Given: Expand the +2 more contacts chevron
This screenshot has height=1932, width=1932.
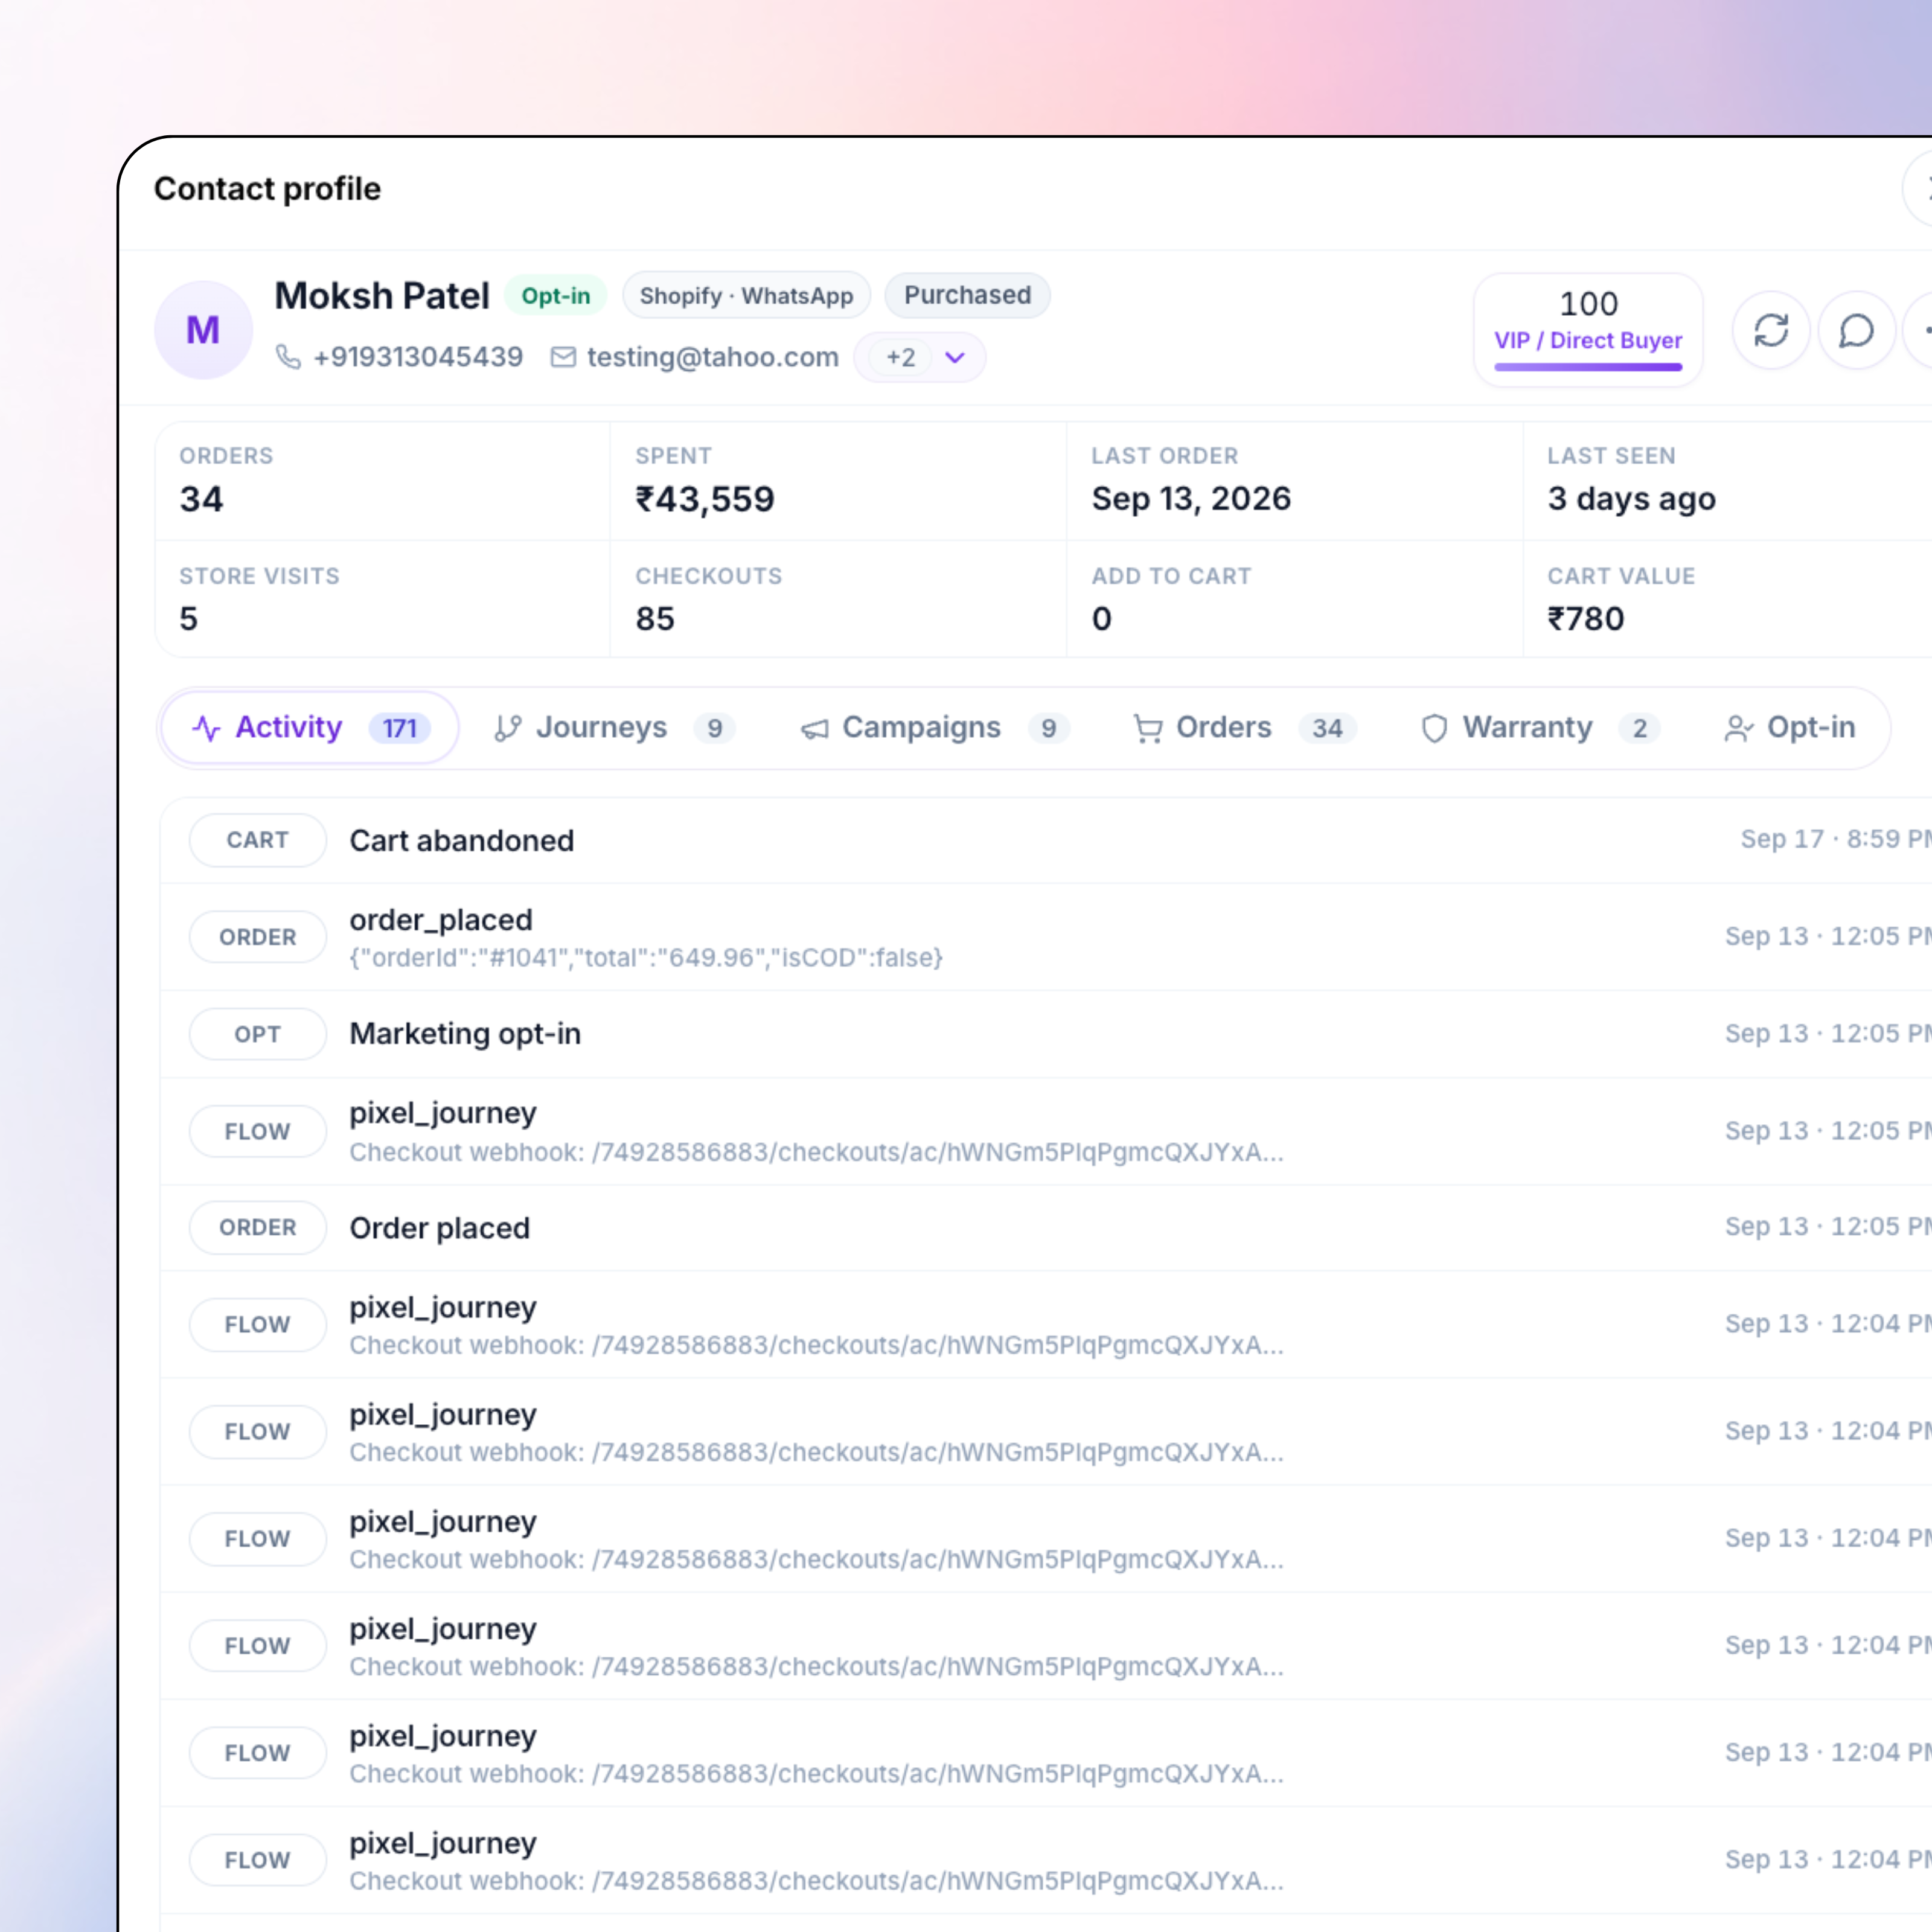Looking at the screenshot, I should (x=955, y=358).
